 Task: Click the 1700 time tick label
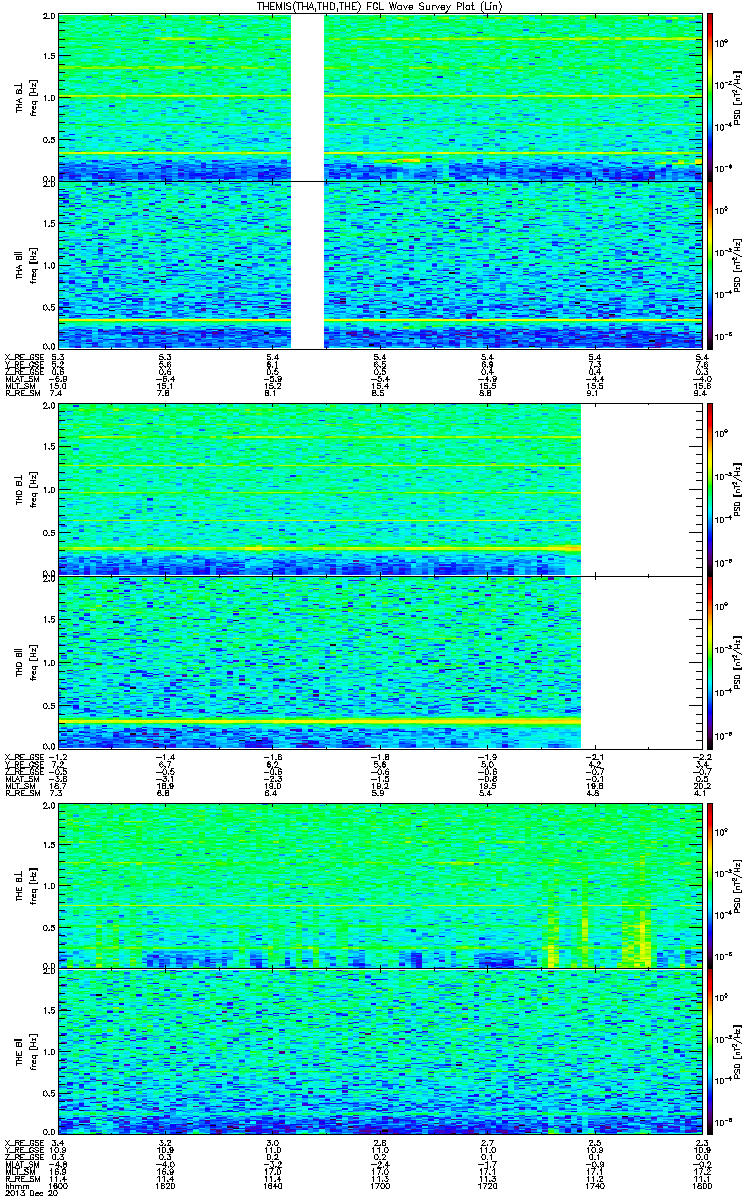click(x=380, y=1186)
